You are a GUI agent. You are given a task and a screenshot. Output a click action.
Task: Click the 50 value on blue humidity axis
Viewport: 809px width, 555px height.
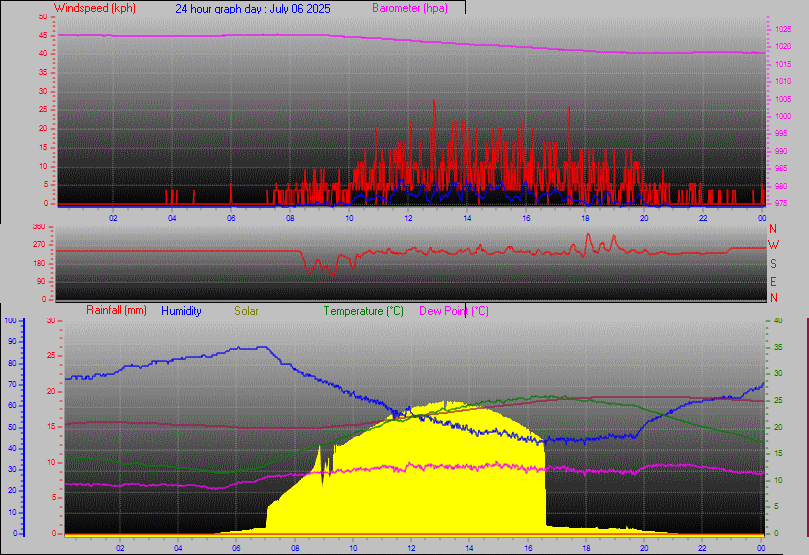(x=12, y=427)
